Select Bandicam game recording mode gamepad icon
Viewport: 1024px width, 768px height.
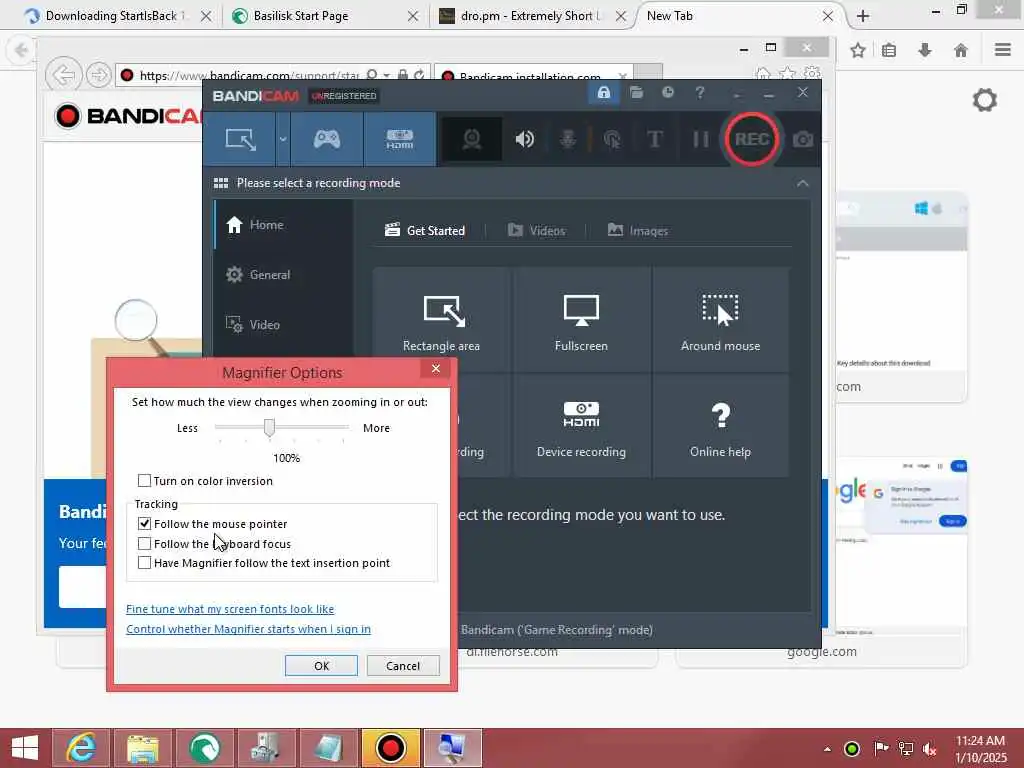tap(327, 139)
